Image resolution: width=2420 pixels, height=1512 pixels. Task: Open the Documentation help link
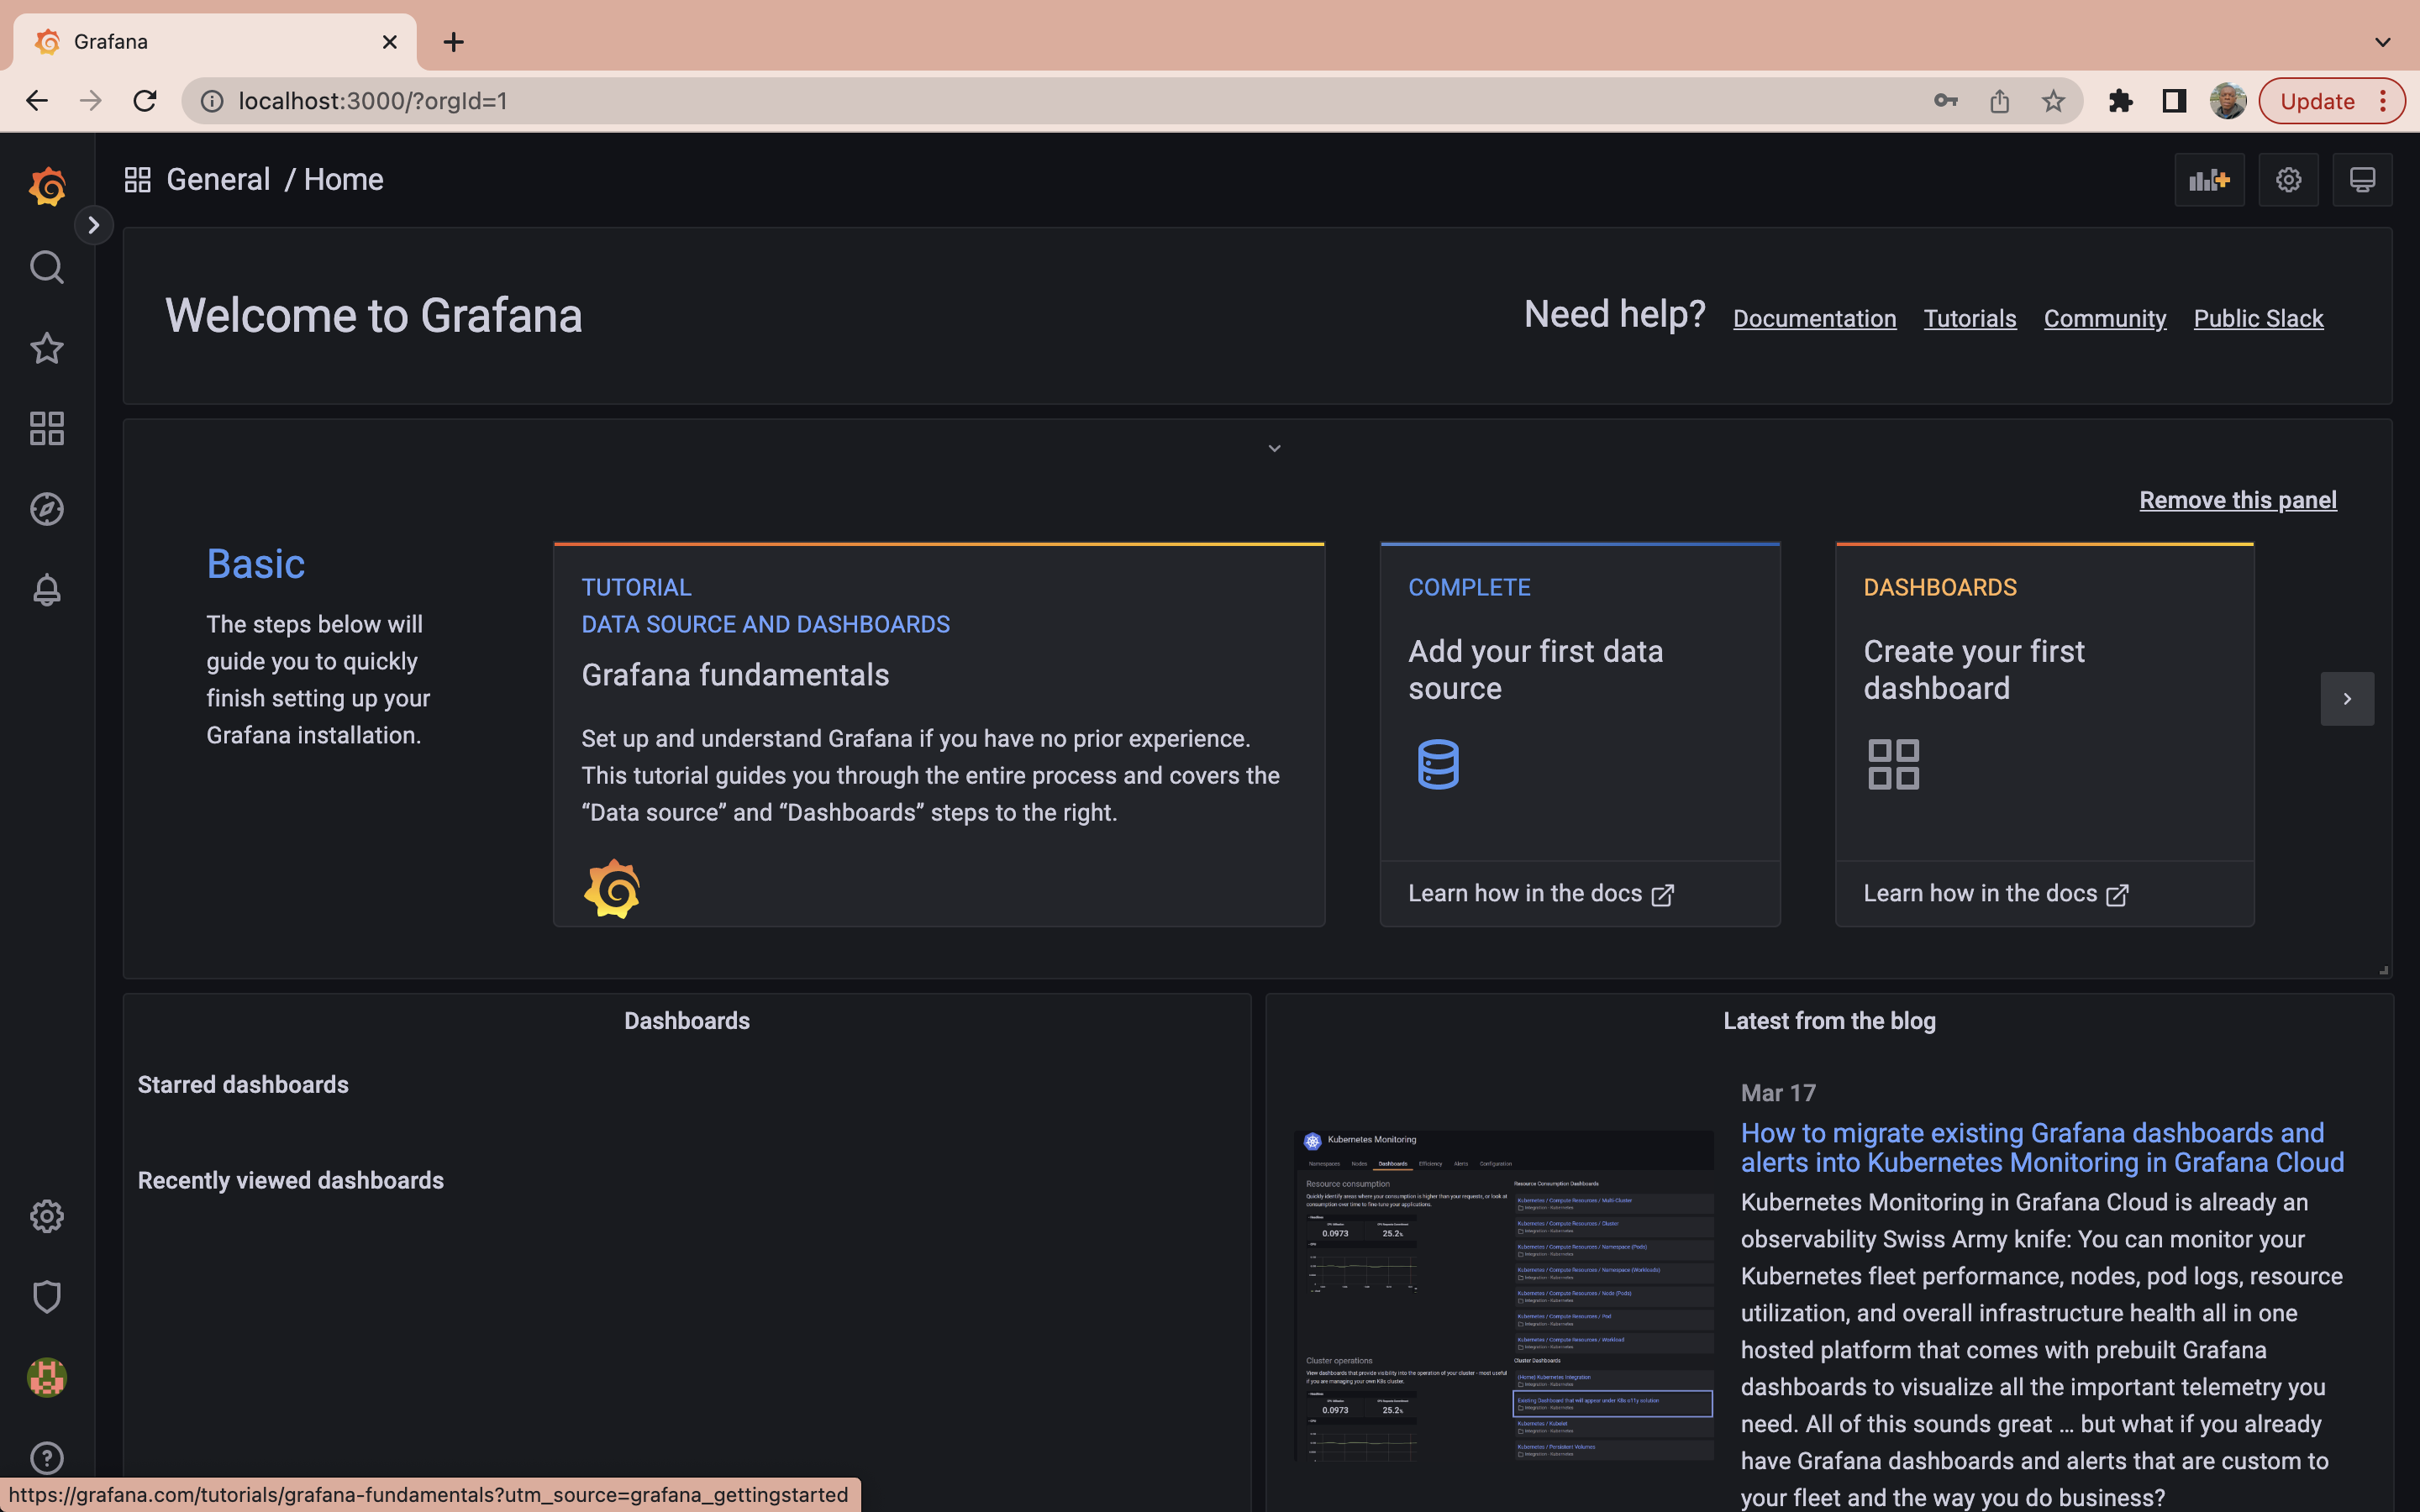tap(1814, 319)
